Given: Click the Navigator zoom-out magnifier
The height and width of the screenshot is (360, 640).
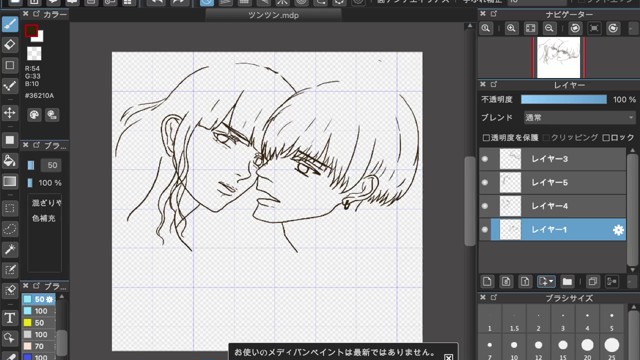Looking at the screenshot, I should pos(549,28).
